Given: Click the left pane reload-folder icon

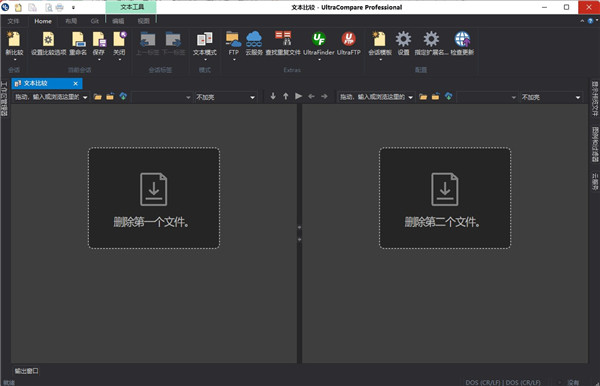Looking at the screenshot, I should pos(110,97).
